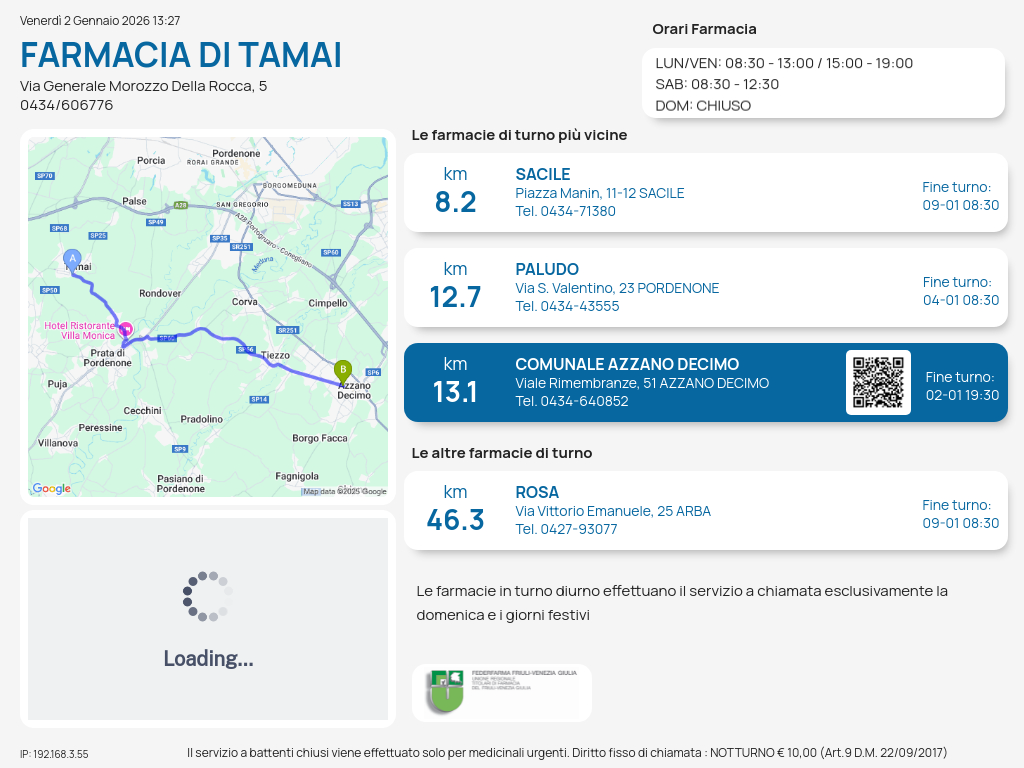Click the Loading spinner icon
1024x768 pixels.
[207, 596]
